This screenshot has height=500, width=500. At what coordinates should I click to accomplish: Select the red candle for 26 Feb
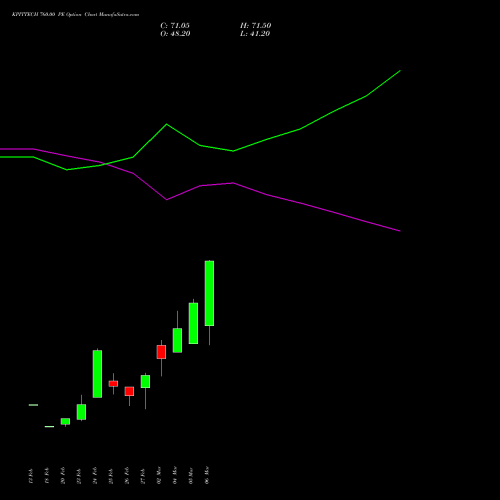coord(129,391)
